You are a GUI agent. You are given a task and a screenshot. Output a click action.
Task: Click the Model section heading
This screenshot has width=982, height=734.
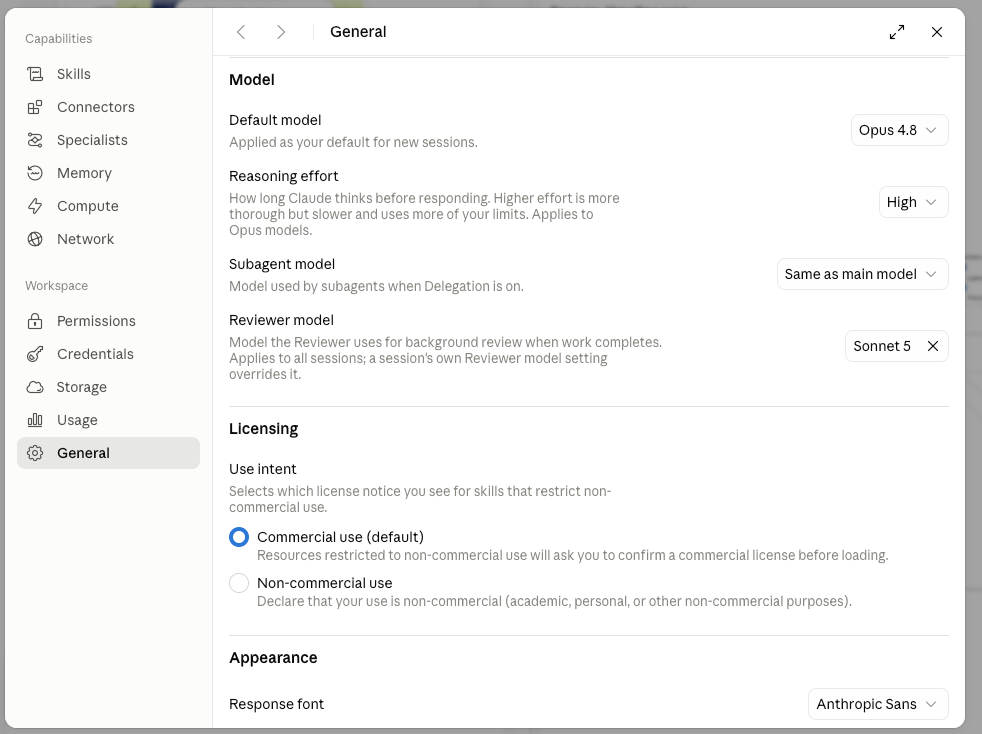(252, 80)
